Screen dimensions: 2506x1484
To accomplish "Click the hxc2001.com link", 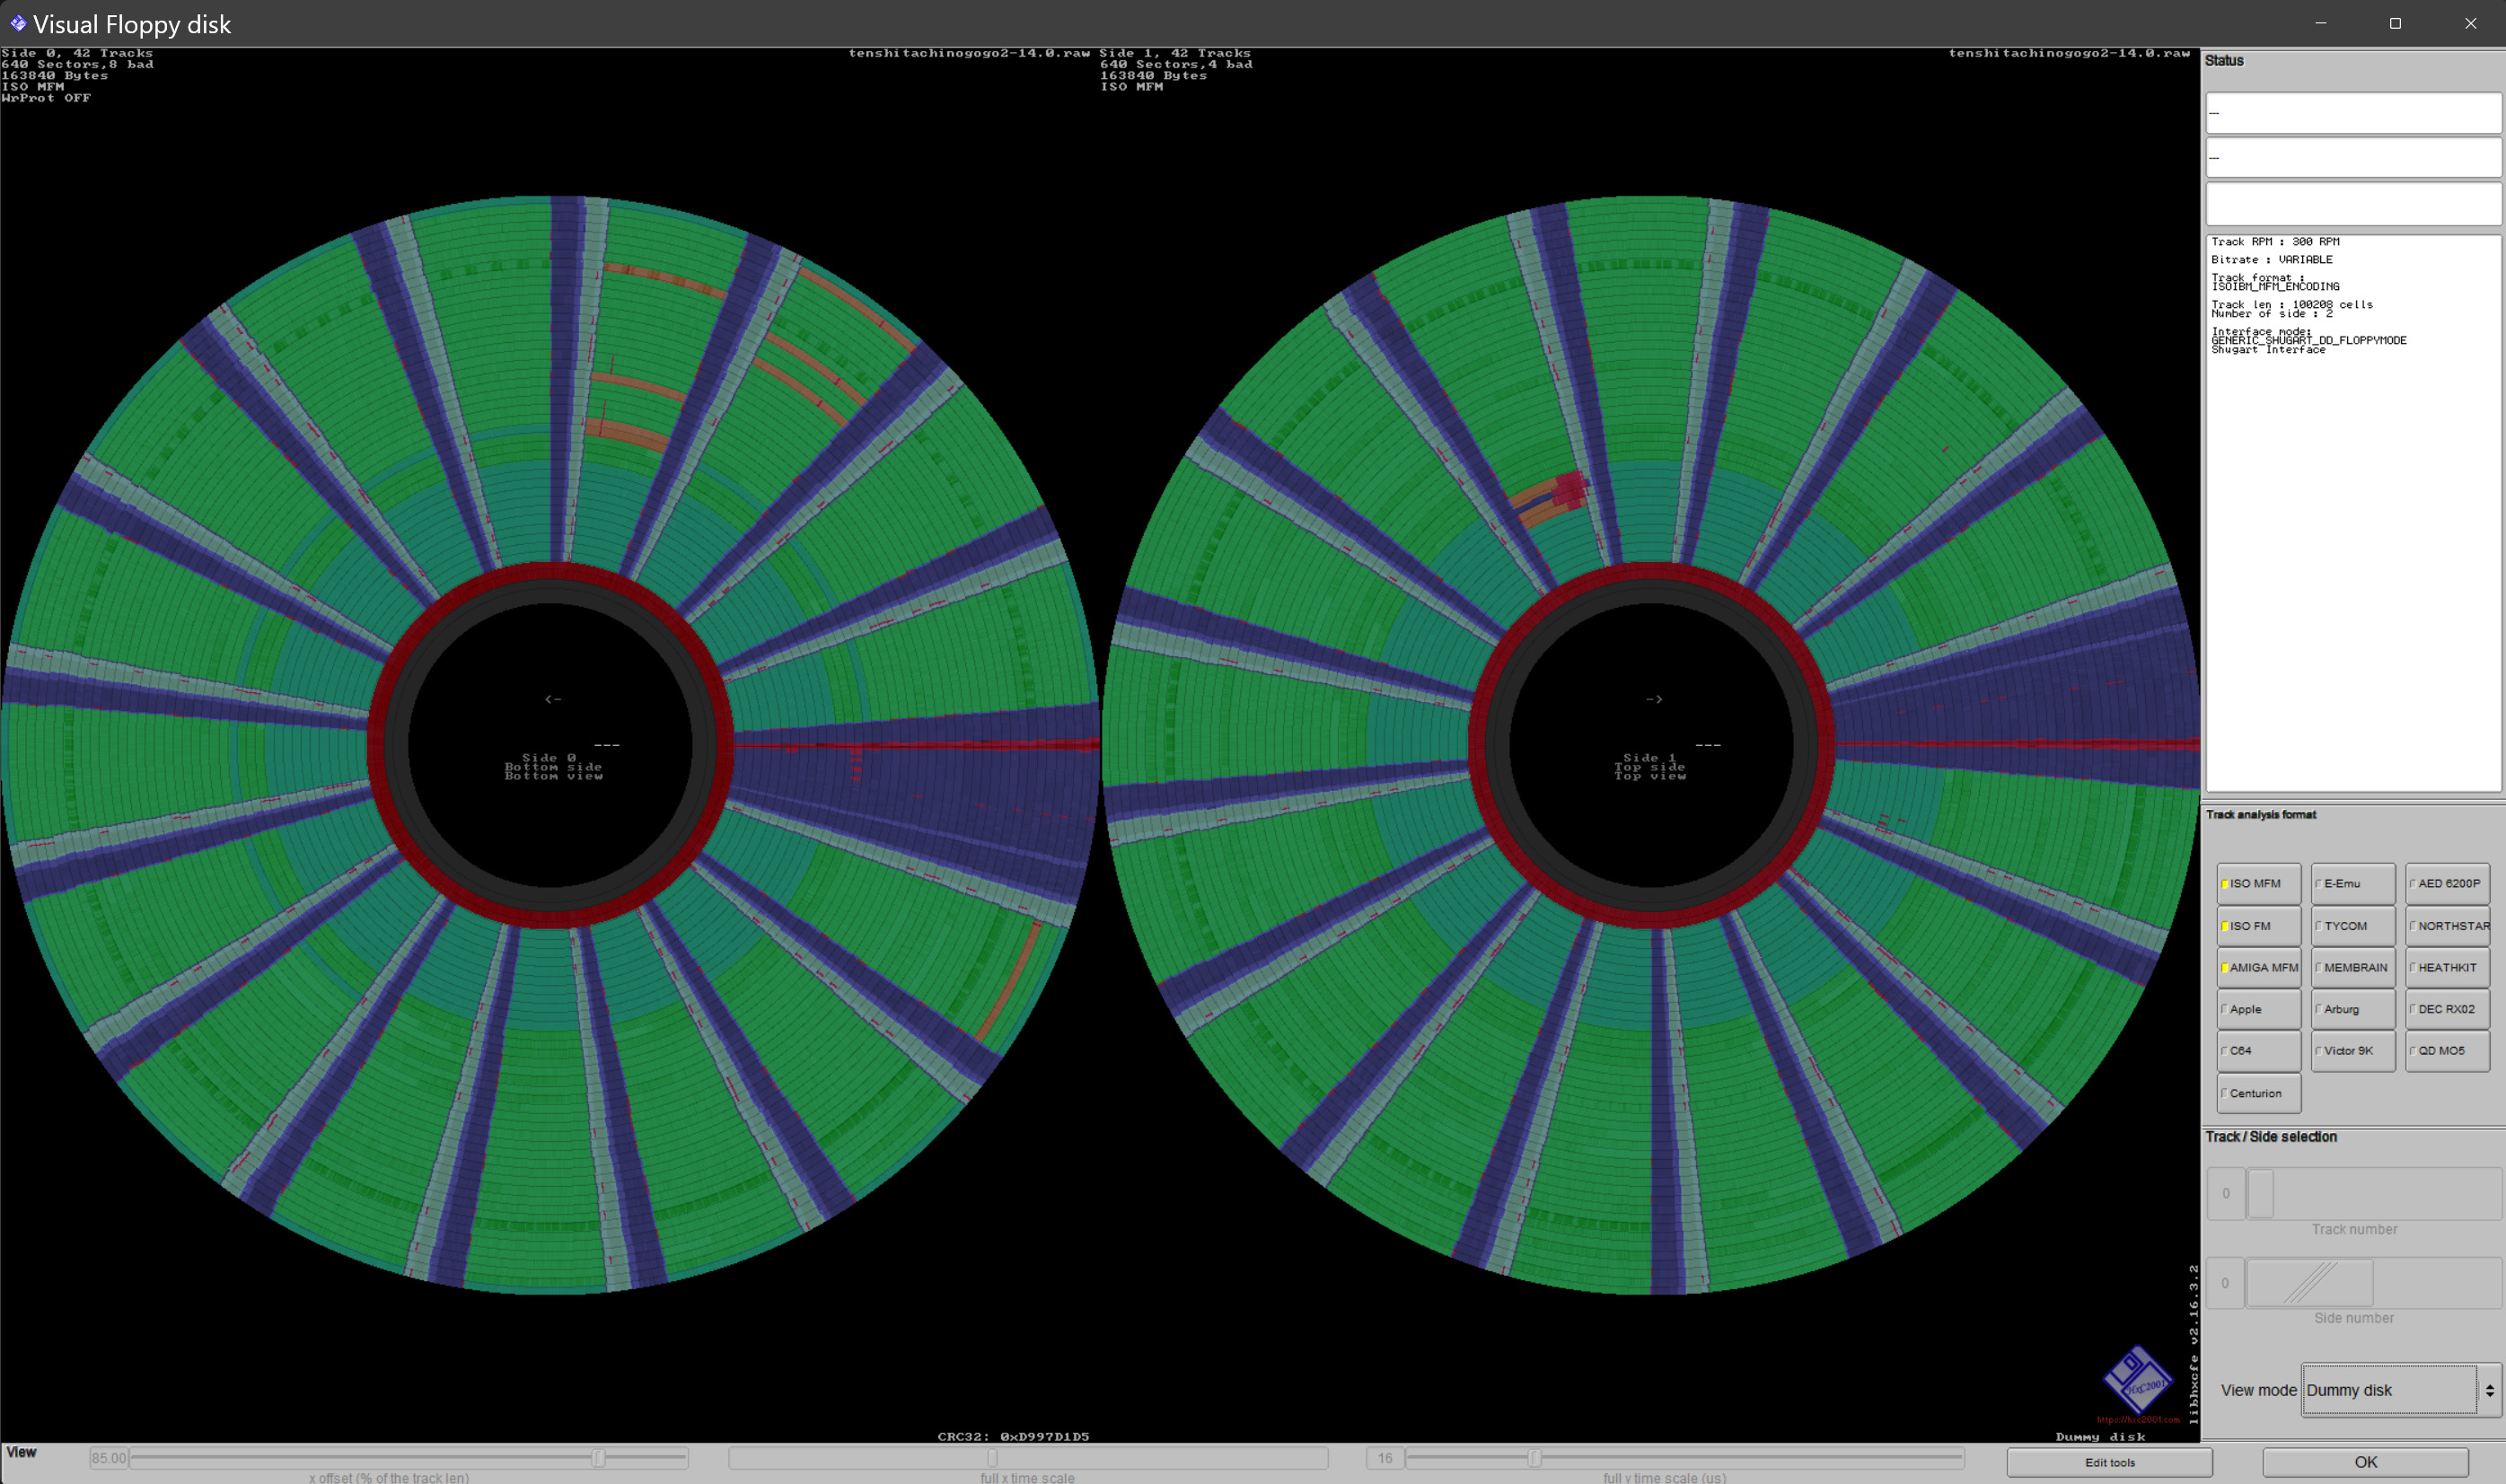I will [2137, 1419].
